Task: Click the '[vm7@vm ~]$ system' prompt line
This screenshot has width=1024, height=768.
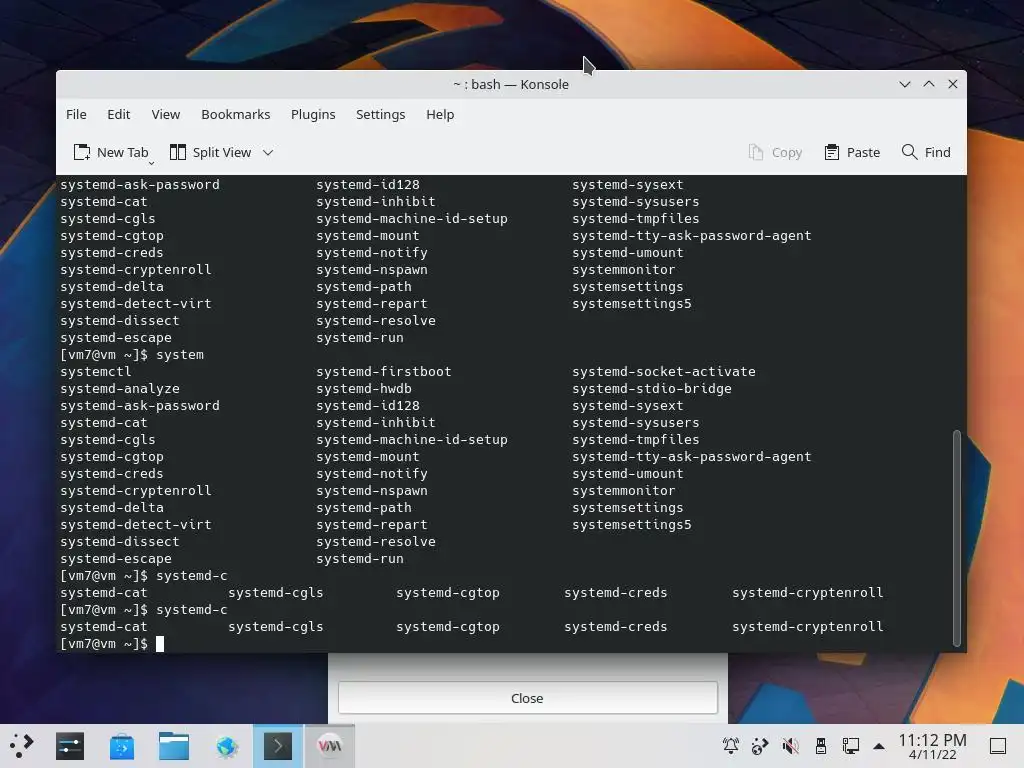Action: pos(132,355)
